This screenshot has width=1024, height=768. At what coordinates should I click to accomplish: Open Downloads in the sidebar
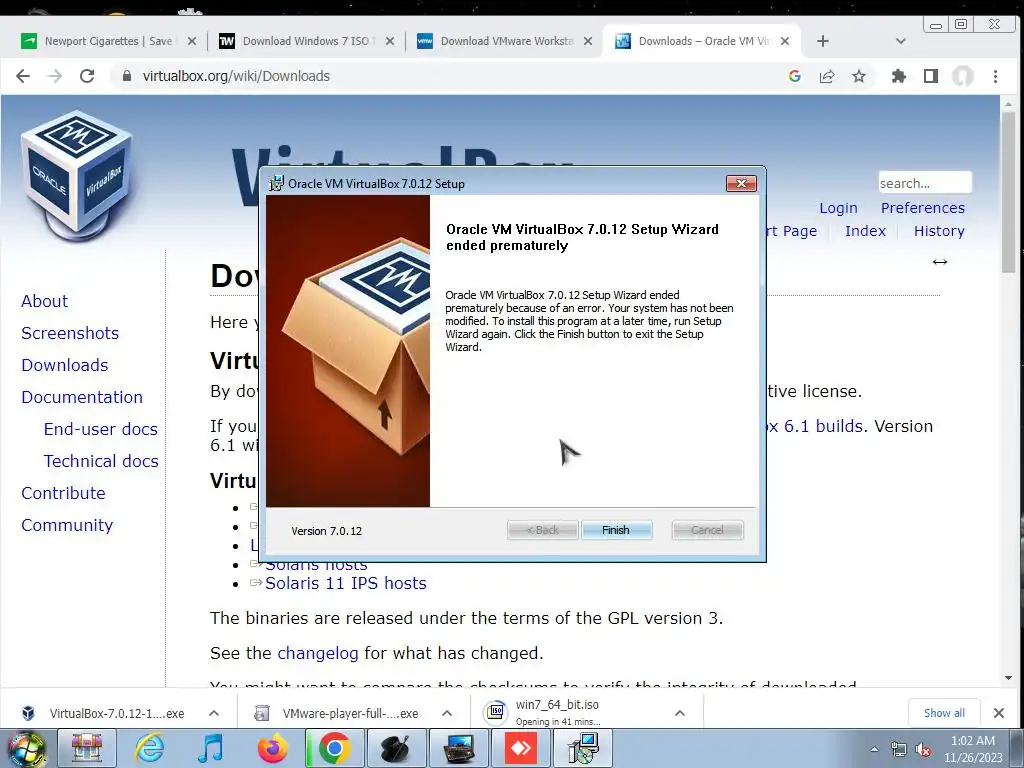point(65,365)
